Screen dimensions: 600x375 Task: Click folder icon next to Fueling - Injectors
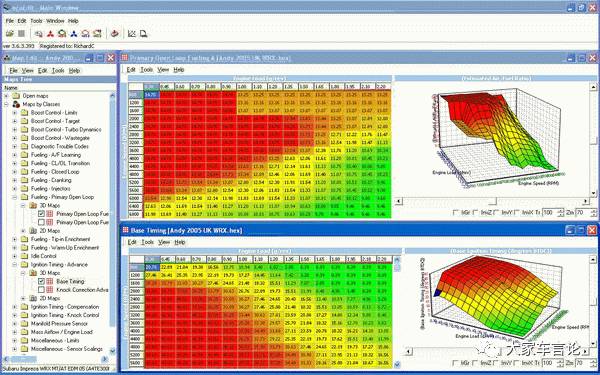[24, 189]
